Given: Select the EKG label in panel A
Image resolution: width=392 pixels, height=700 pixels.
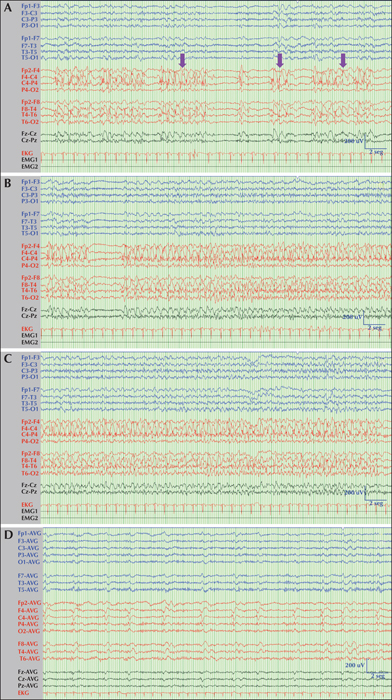Looking at the screenshot, I should pos(26,153).
